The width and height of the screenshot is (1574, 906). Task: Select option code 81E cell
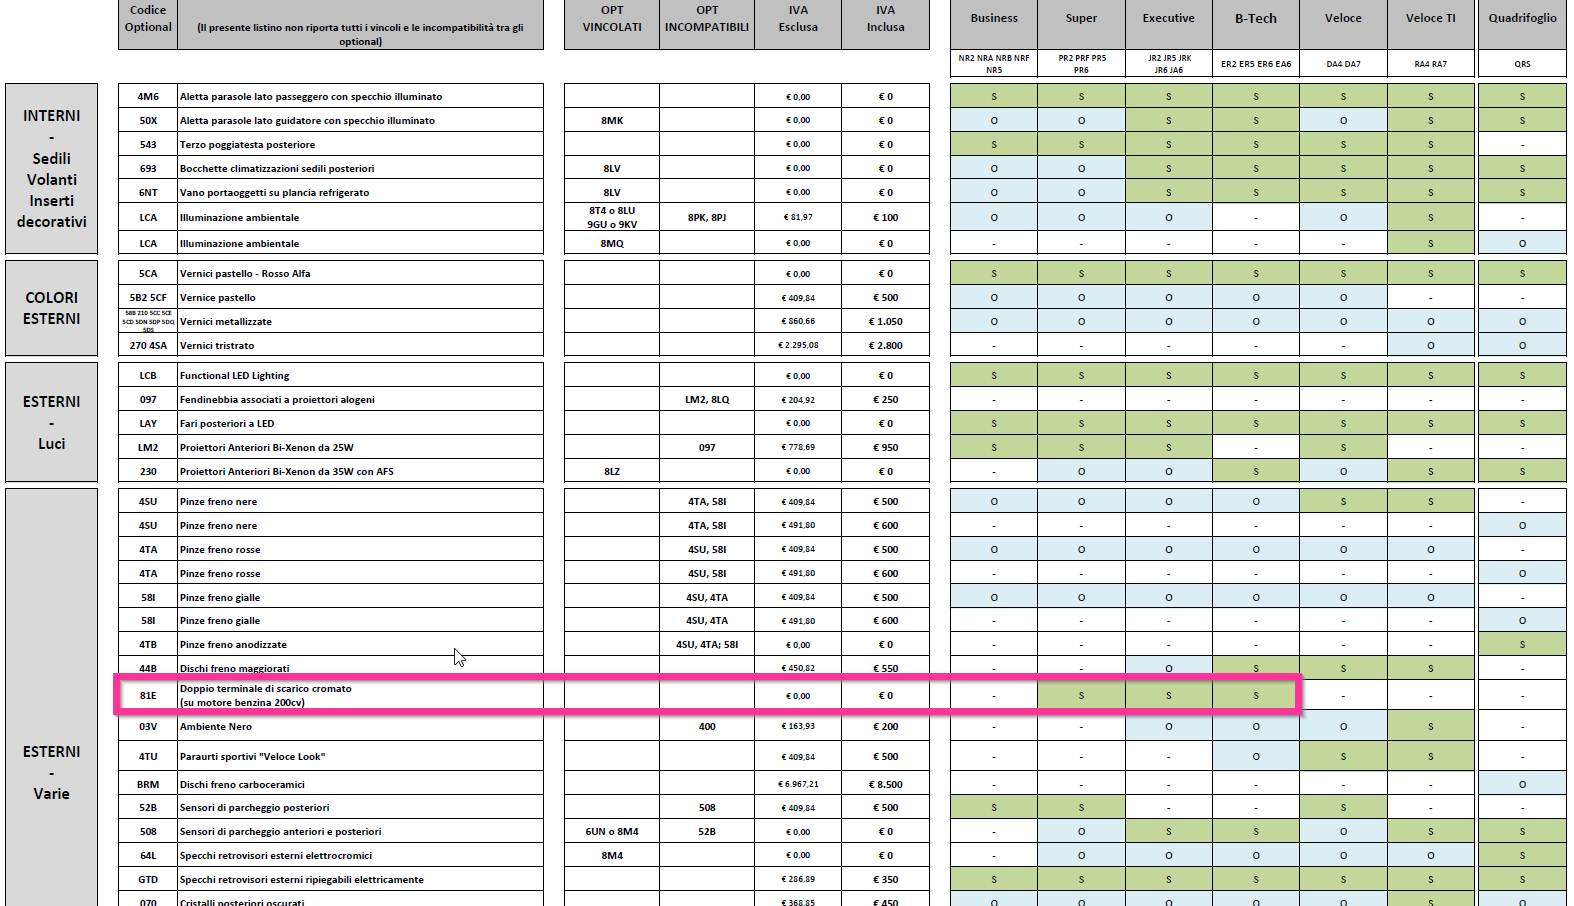tap(148, 695)
